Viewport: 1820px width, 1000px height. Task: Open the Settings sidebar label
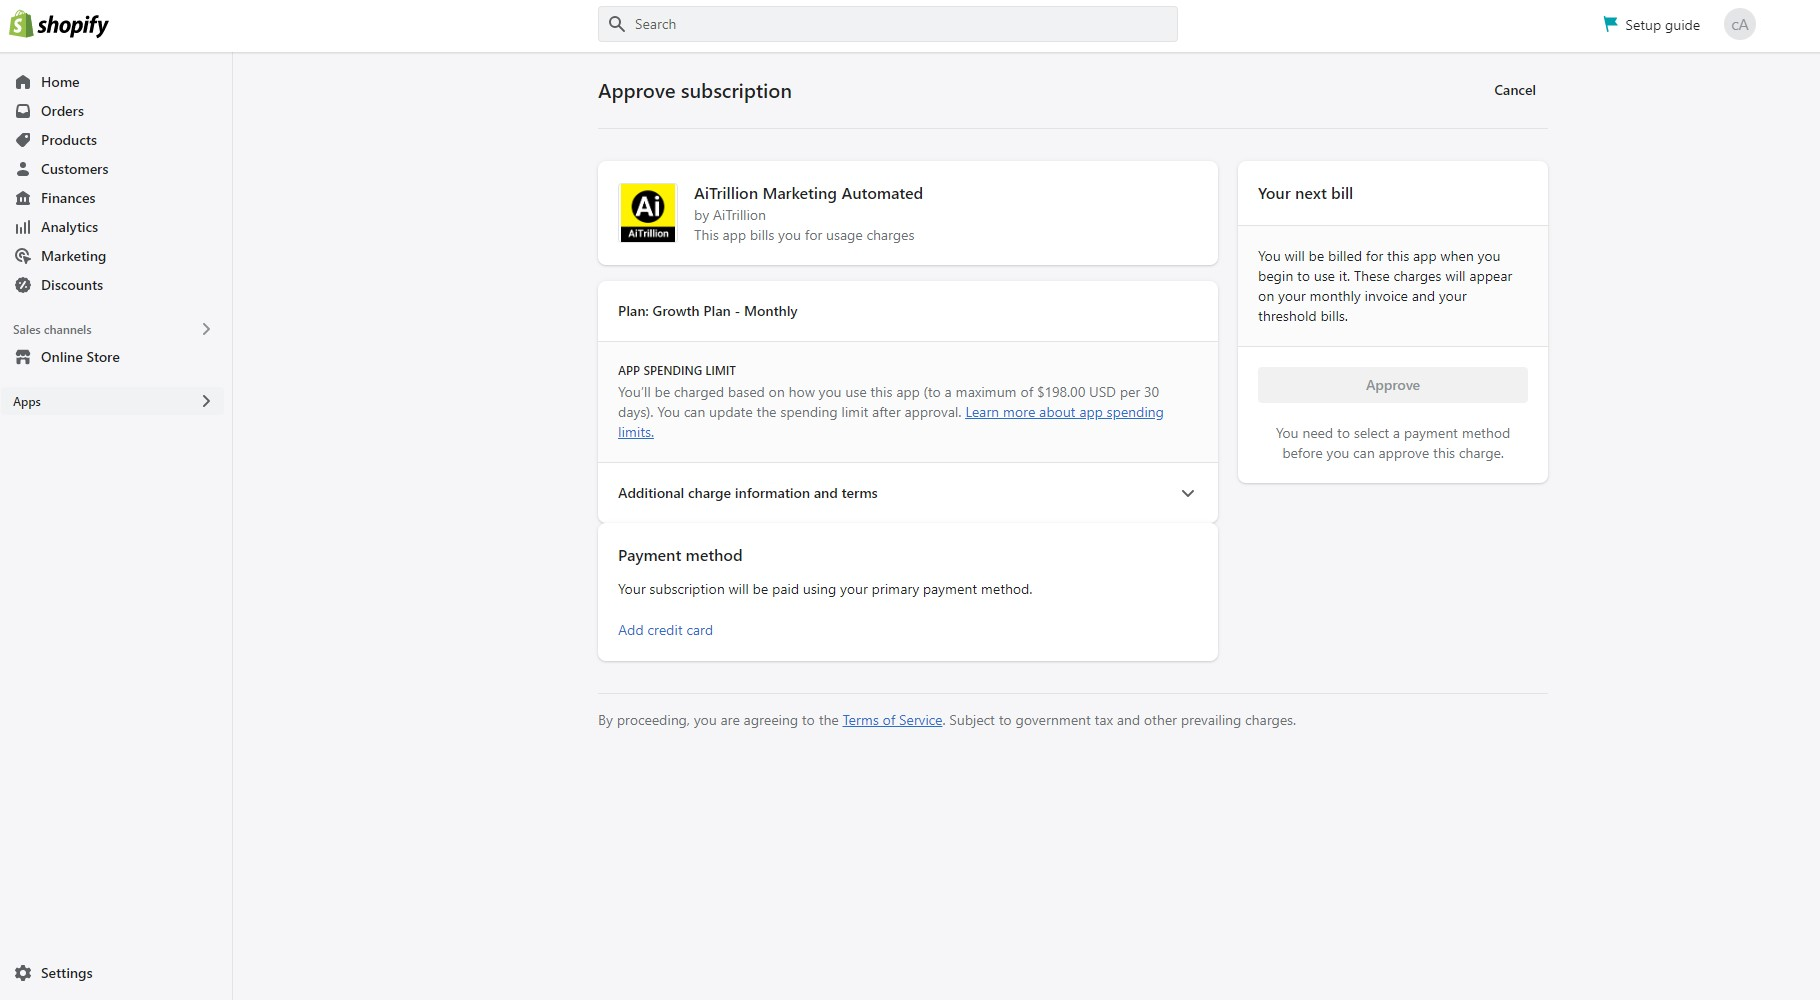tap(66, 973)
